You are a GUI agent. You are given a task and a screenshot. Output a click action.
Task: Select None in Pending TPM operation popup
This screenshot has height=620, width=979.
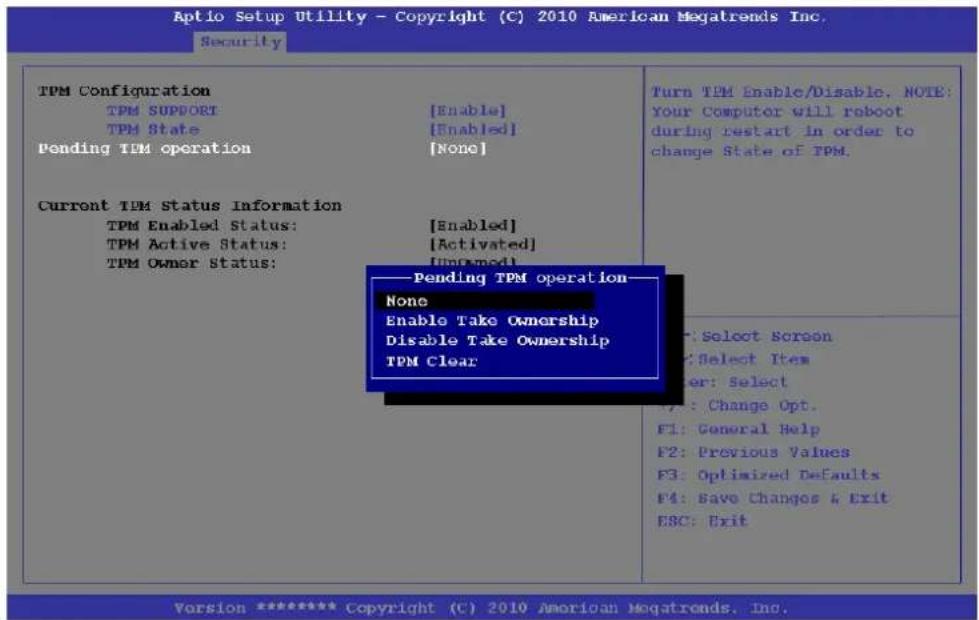pyautogui.click(x=485, y=301)
